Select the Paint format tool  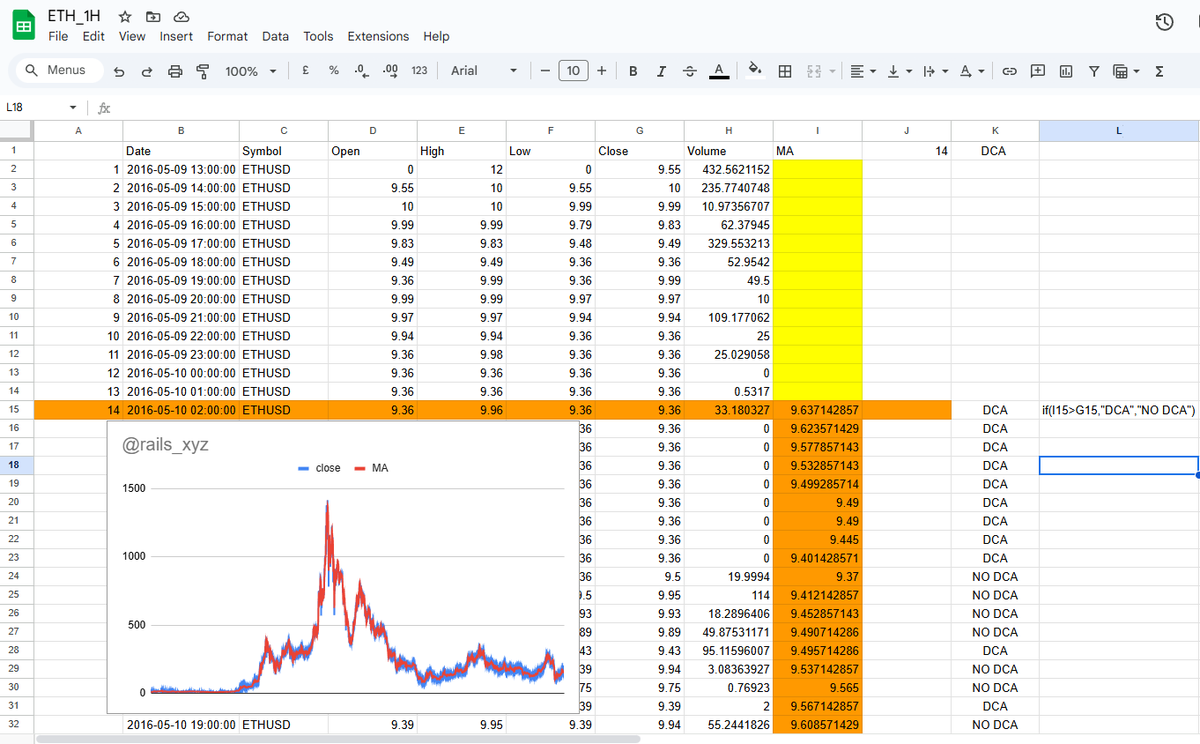coord(203,71)
